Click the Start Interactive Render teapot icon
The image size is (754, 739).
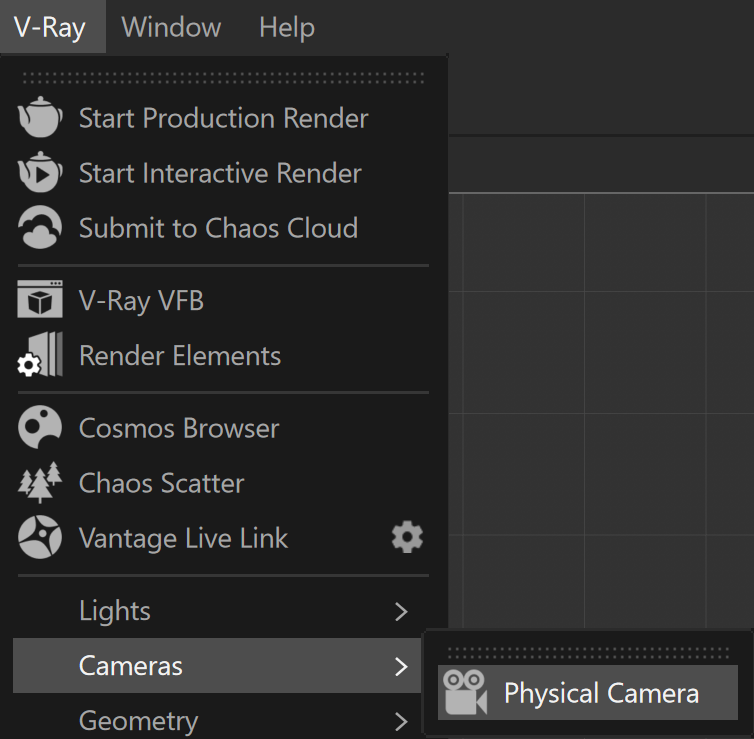pos(40,172)
